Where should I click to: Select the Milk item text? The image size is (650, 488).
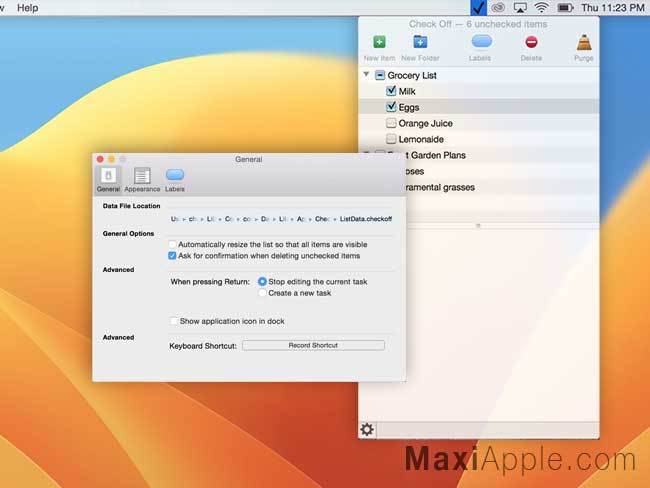[407, 91]
